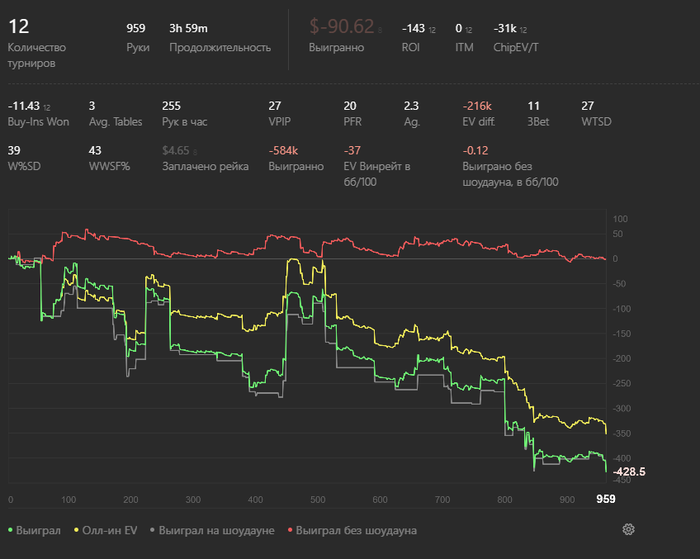
Task: Toggle the red Выиграл без шоудауна line
Action: click(x=350, y=530)
